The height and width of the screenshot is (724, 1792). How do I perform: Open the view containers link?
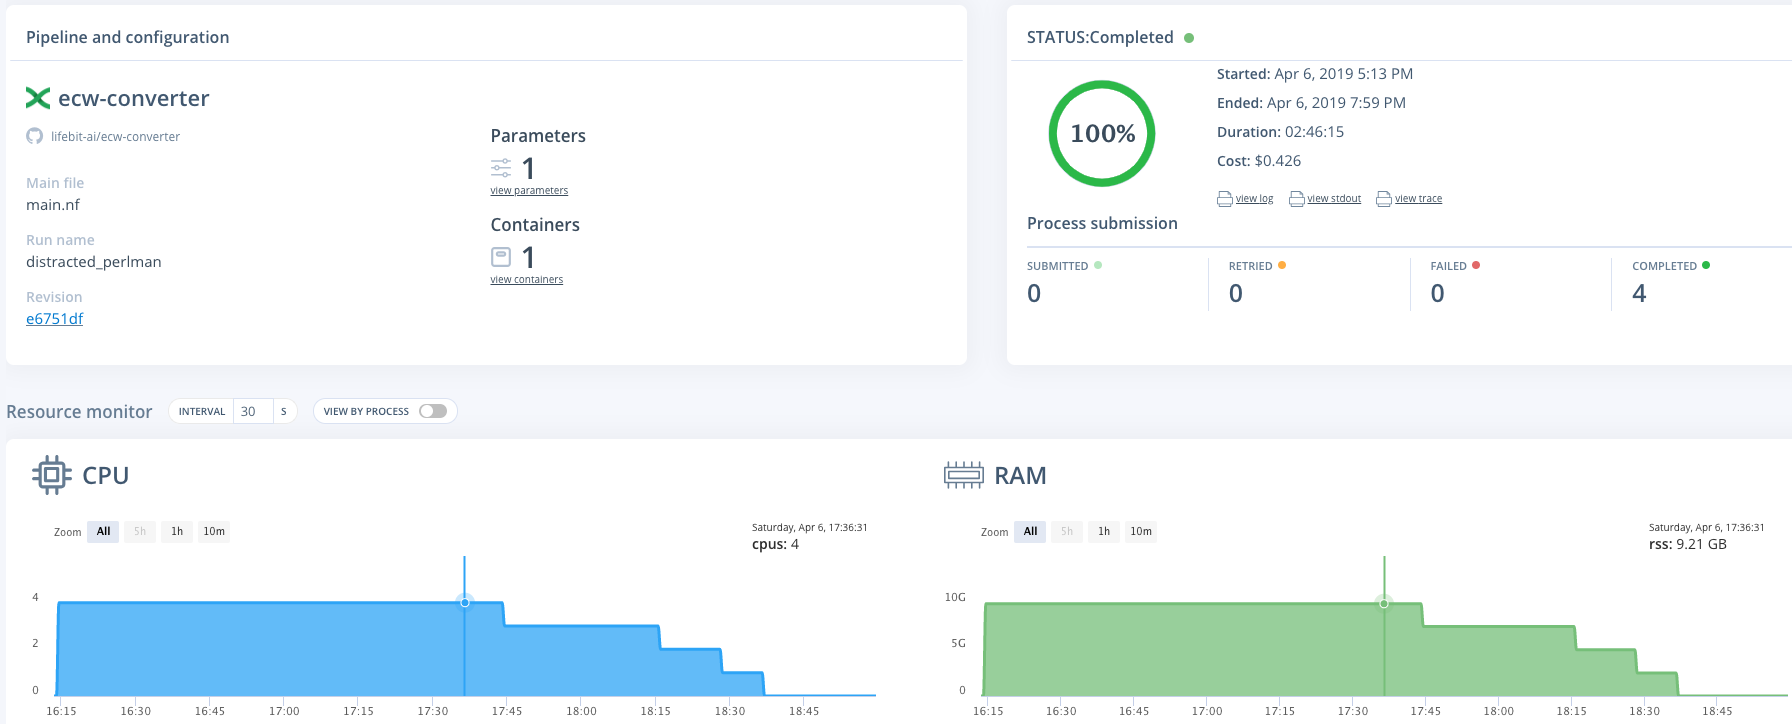(526, 280)
